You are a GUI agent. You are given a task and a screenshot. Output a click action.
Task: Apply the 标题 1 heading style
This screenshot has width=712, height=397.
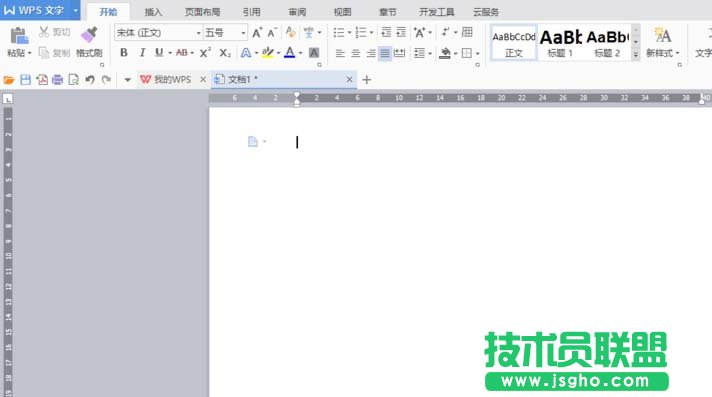click(561, 43)
